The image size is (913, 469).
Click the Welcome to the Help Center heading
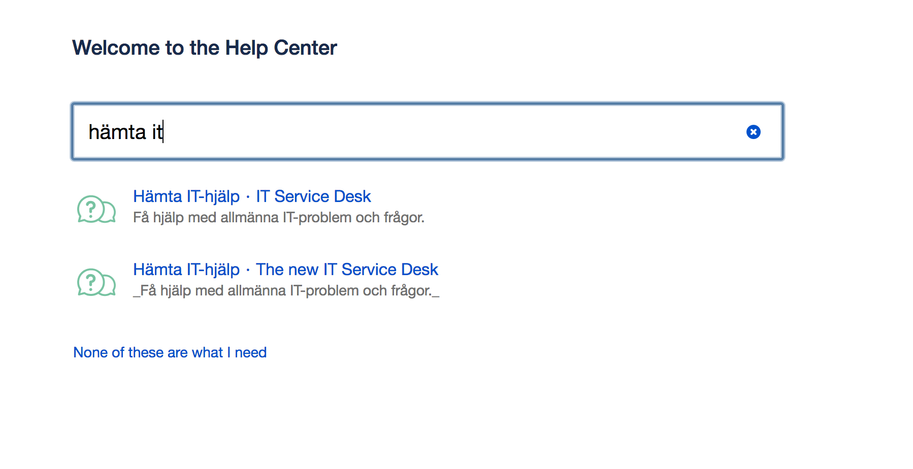204,48
